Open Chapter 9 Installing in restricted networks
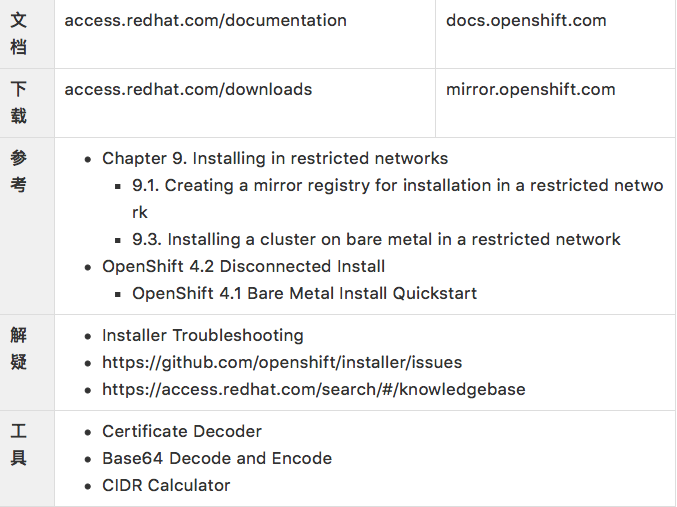Image resolution: width=677 pixels, height=507 pixels. coord(275,158)
